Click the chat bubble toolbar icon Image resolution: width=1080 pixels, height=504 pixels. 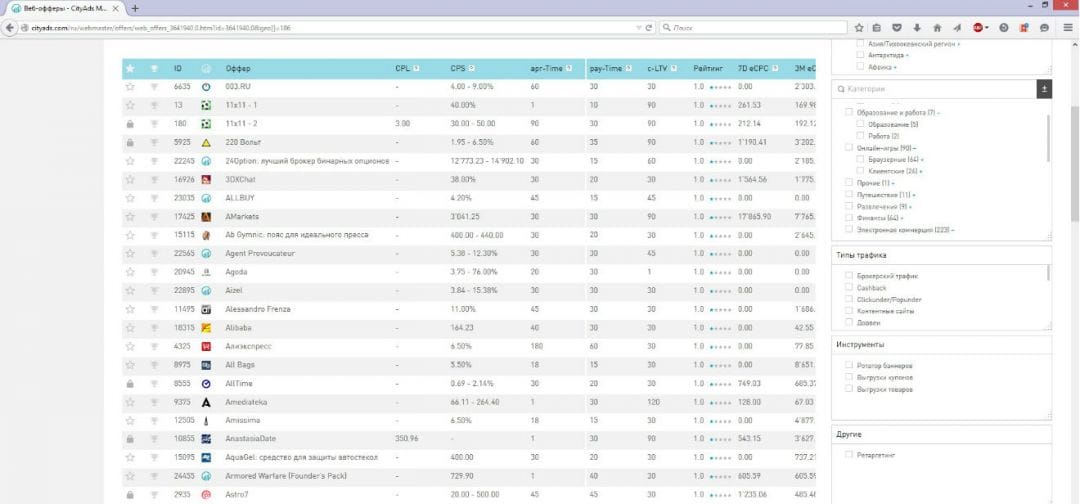(1044, 28)
